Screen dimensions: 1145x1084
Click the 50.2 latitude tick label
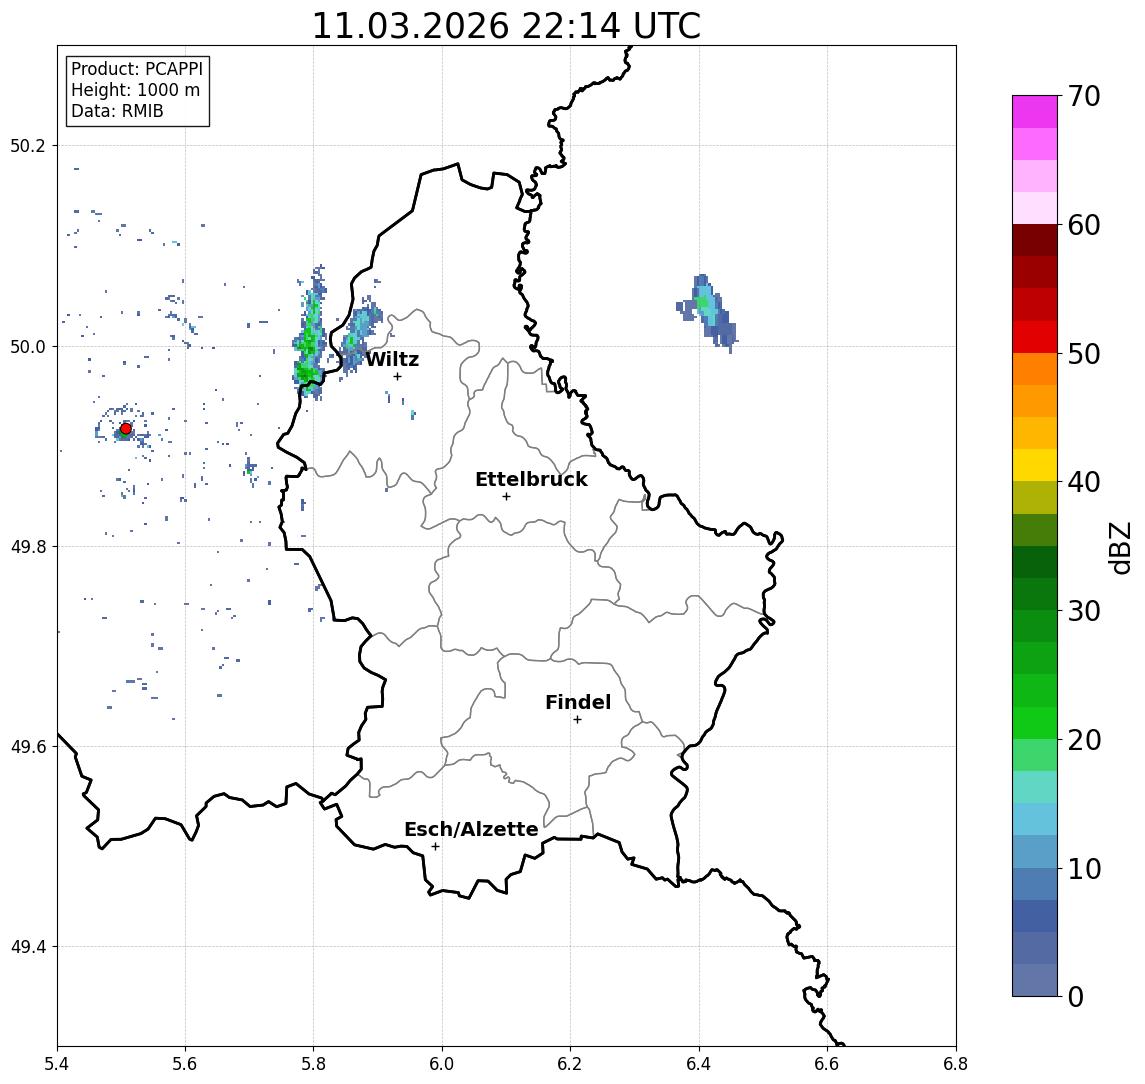click(28, 145)
